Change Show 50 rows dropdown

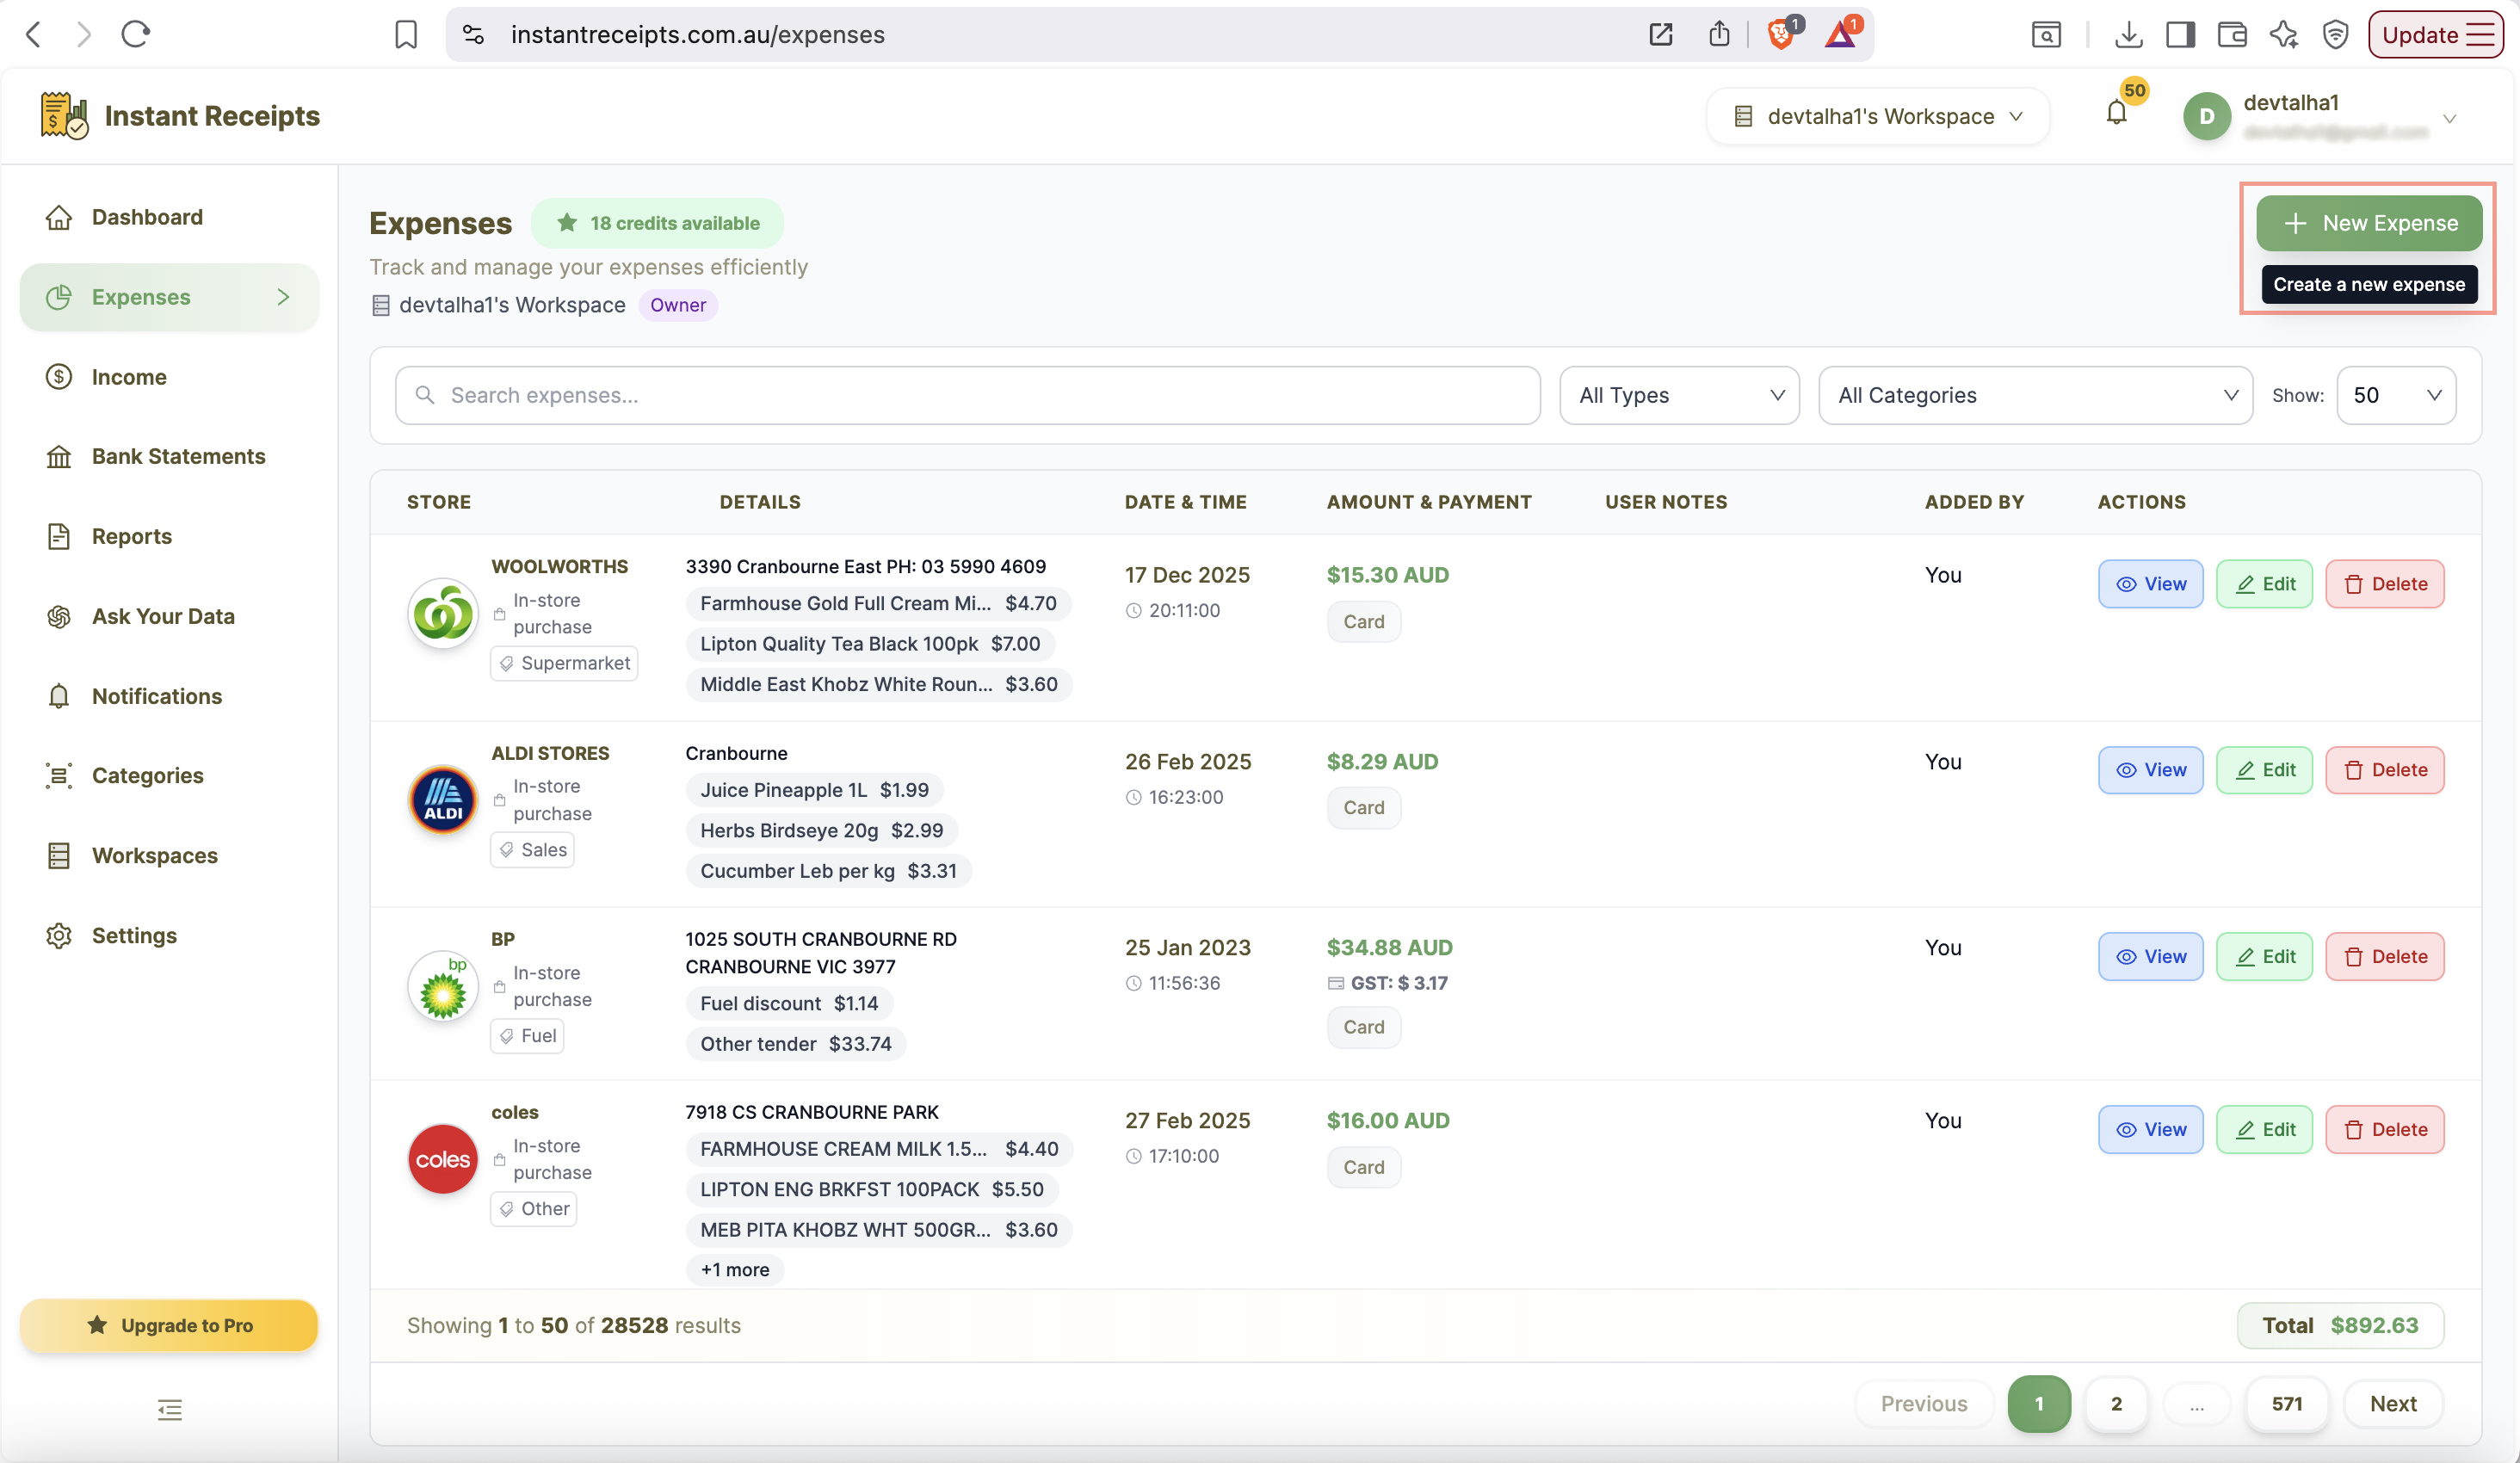coord(2396,395)
